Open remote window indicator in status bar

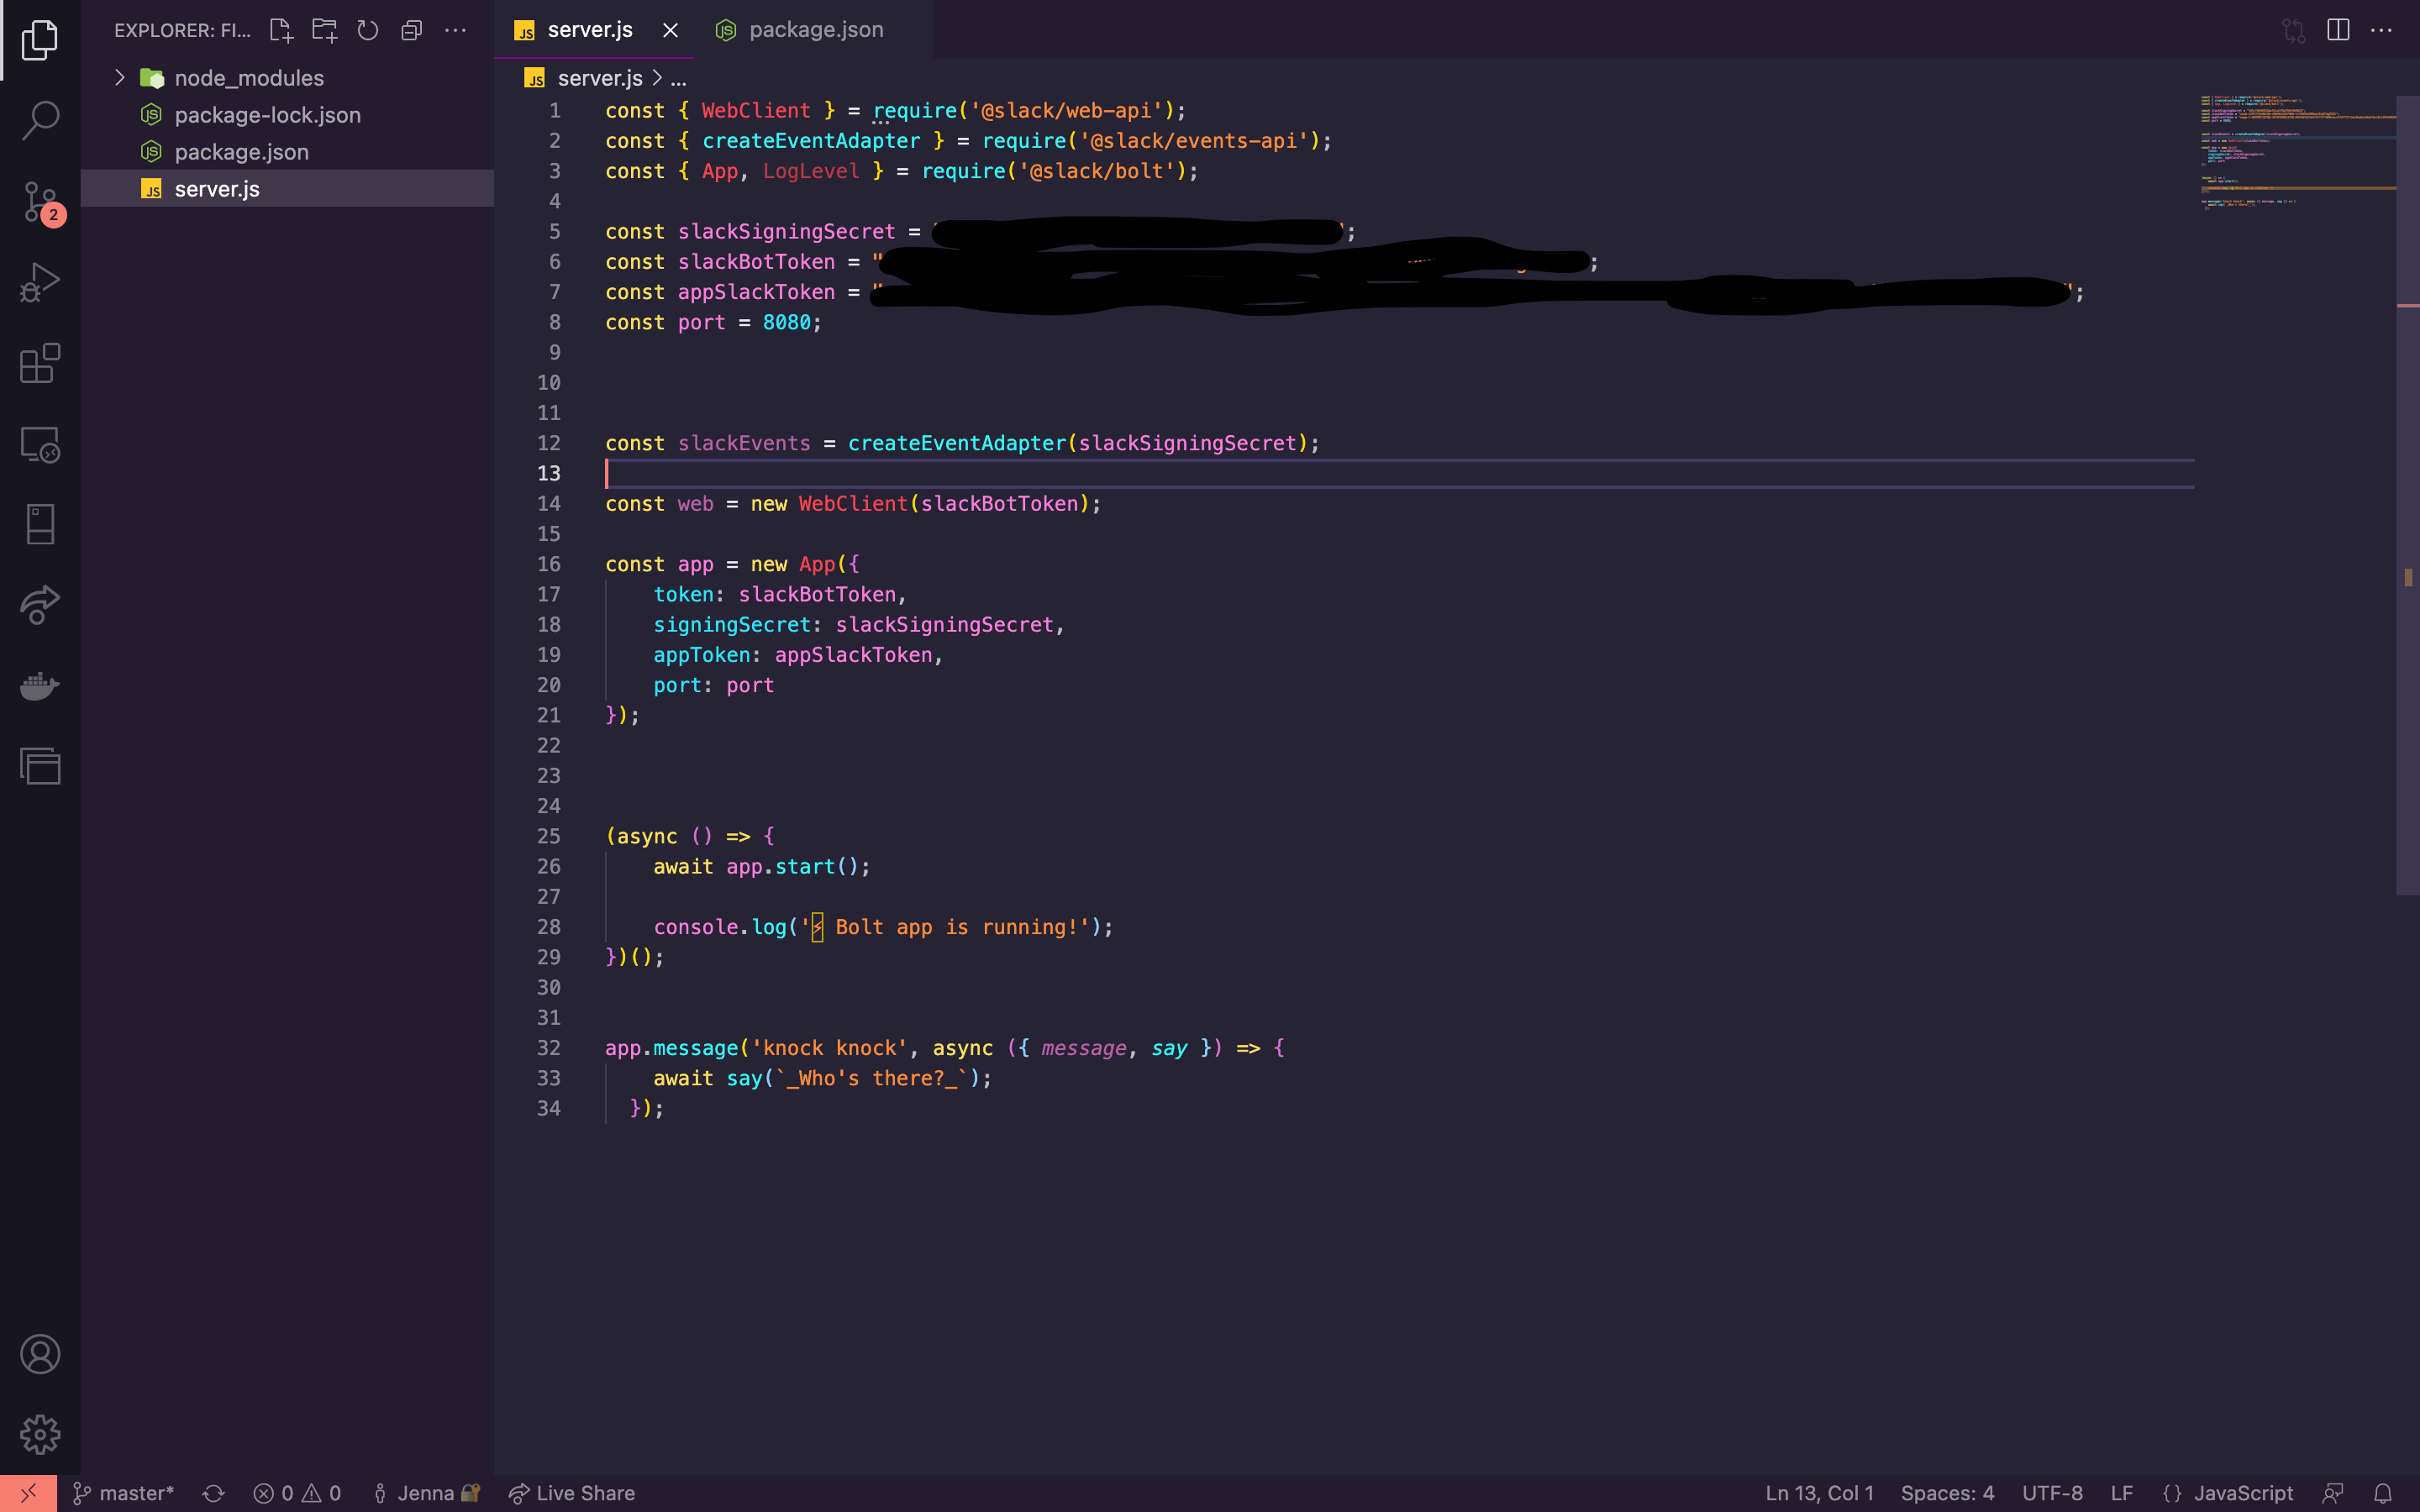click(28, 1493)
